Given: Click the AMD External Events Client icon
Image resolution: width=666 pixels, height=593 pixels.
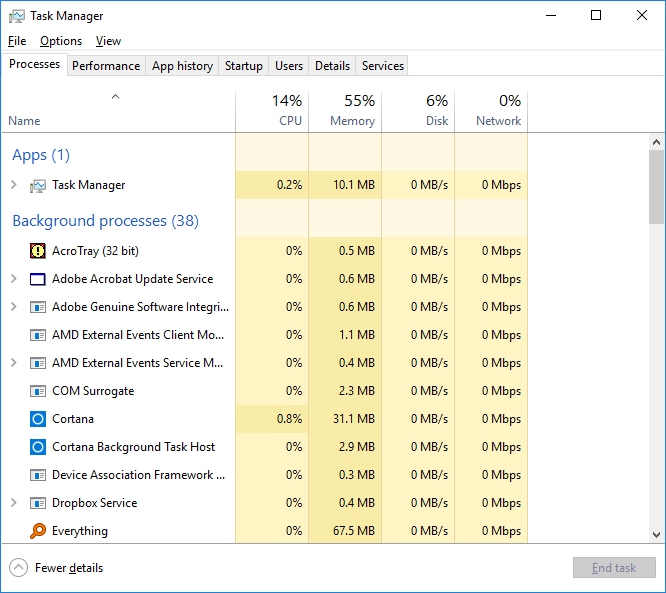Looking at the screenshot, I should tap(38, 335).
